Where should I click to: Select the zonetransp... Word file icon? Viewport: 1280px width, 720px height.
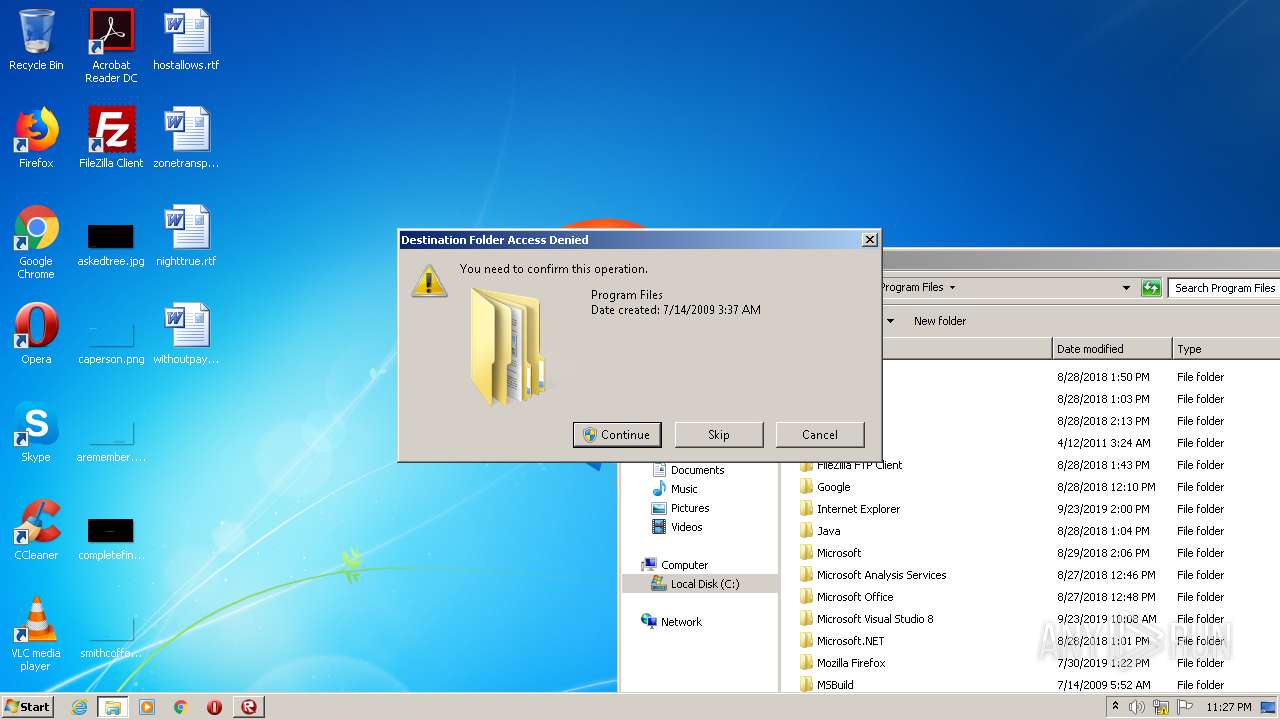pyautogui.click(x=186, y=139)
